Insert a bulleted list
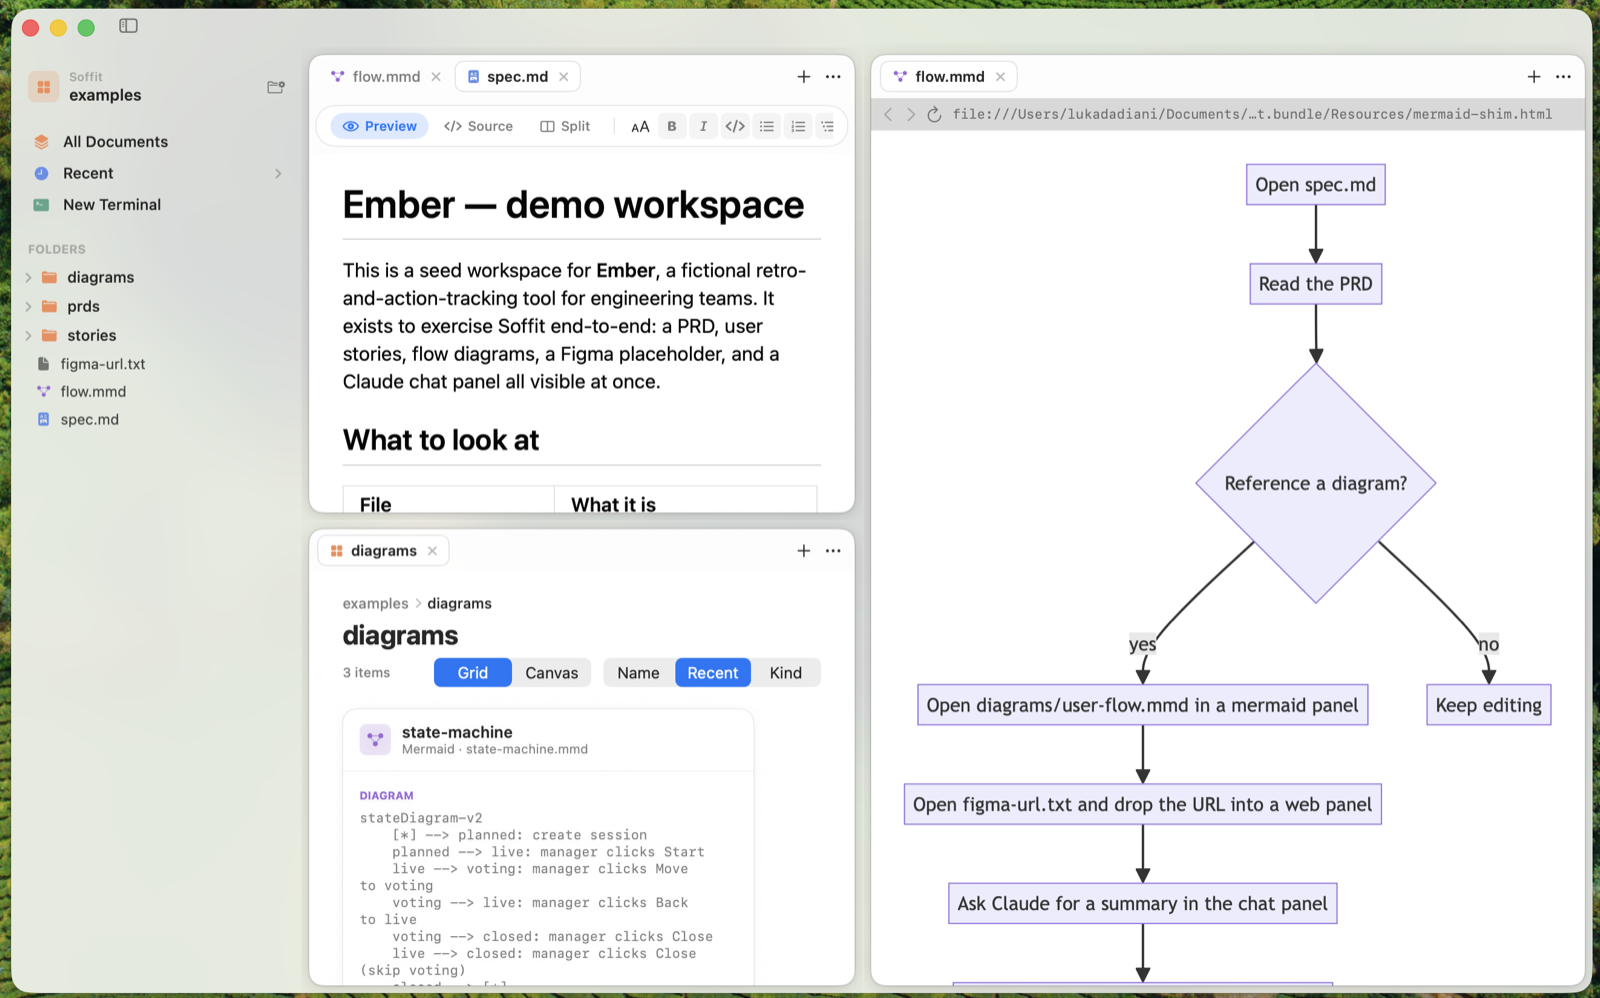Image resolution: width=1600 pixels, height=998 pixels. tap(767, 126)
